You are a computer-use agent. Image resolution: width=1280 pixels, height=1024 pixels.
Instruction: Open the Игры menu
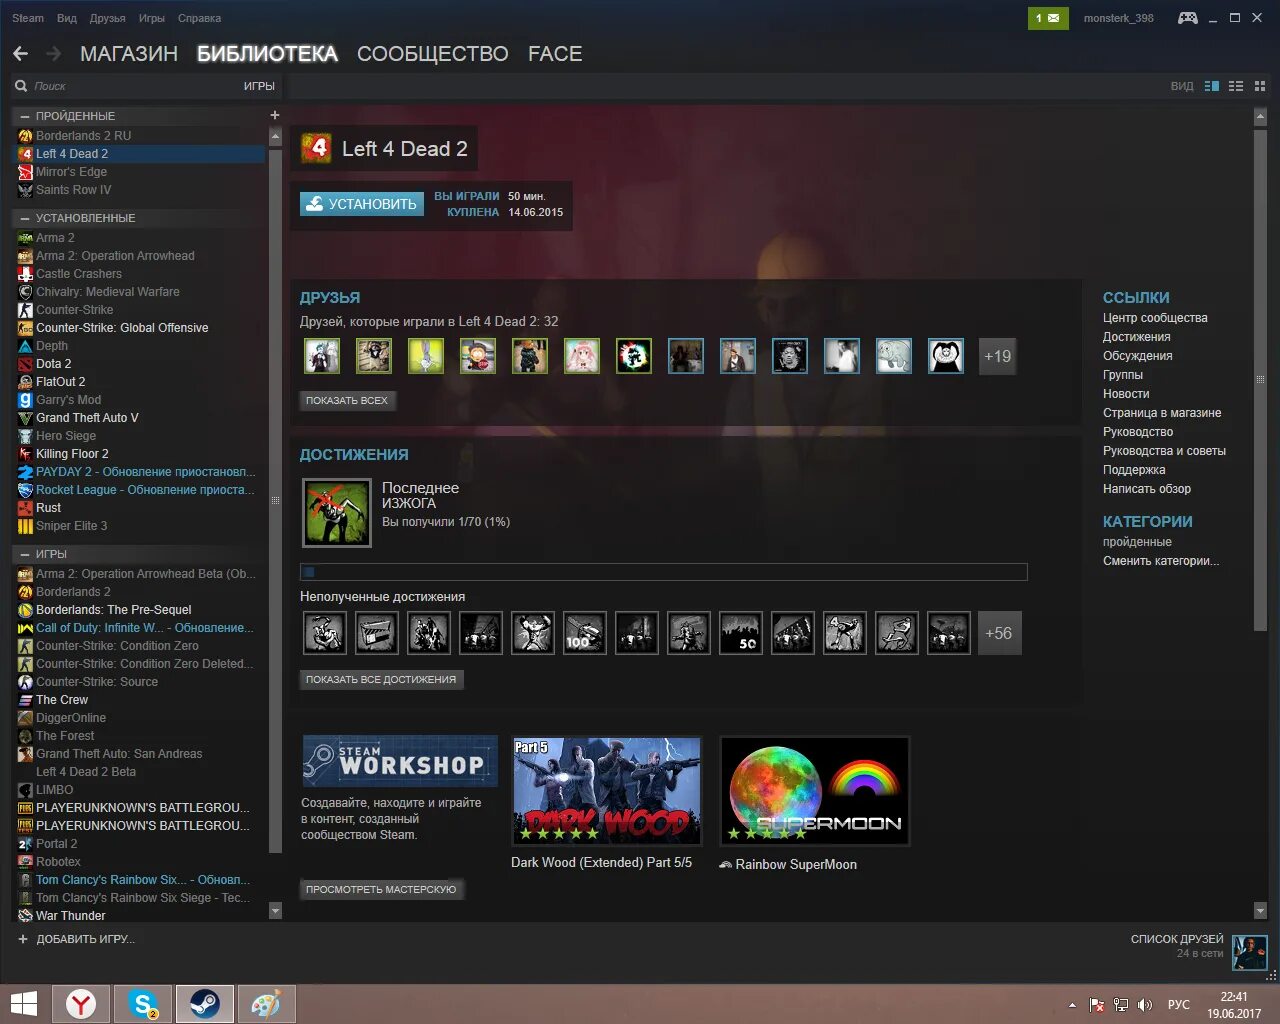click(152, 18)
